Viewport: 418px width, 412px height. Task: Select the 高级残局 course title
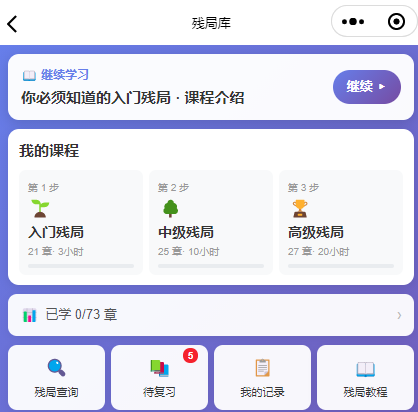316,232
